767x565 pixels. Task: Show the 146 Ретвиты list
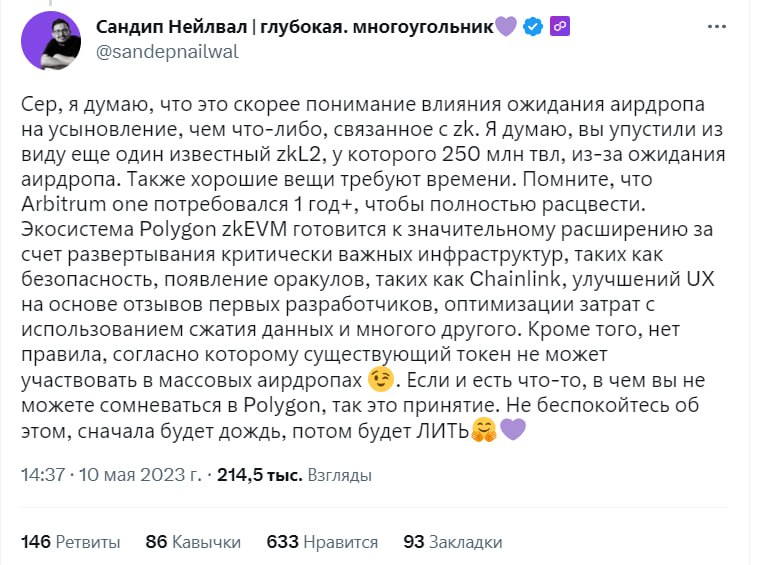coord(71,542)
